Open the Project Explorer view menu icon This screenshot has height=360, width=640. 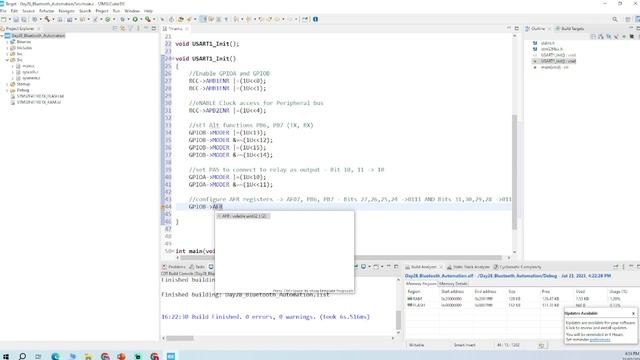click(138, 29)
